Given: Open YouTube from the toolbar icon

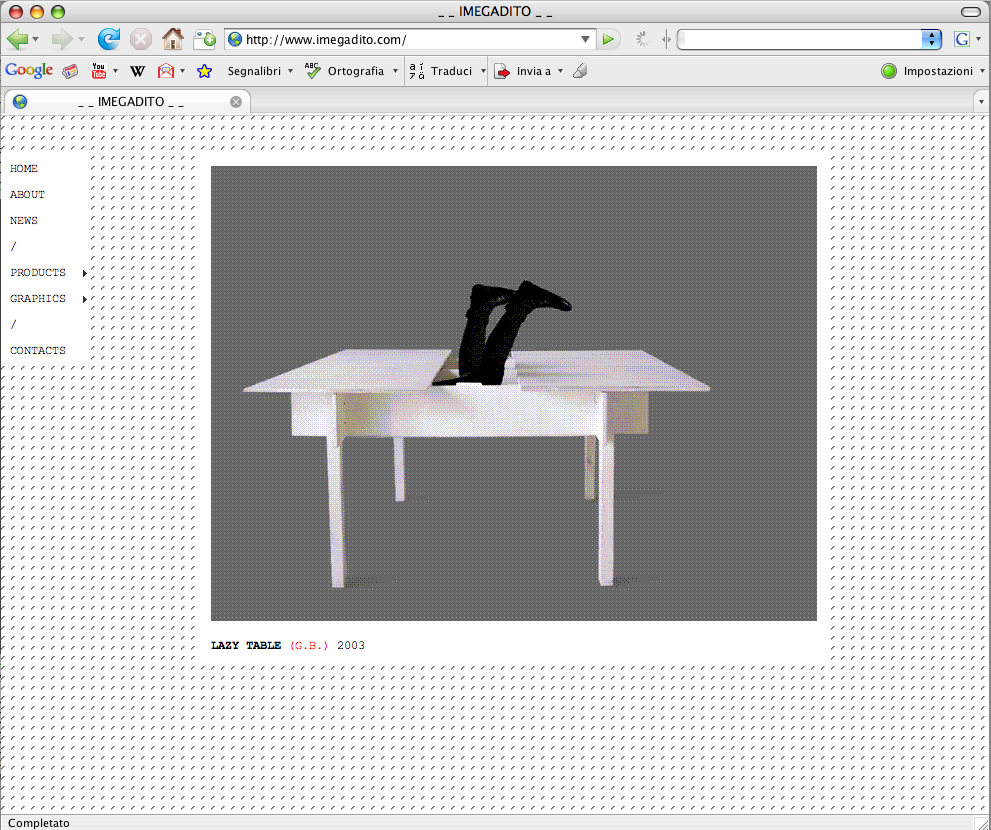Looking at the screenshot, I should [x=99, y=71].
